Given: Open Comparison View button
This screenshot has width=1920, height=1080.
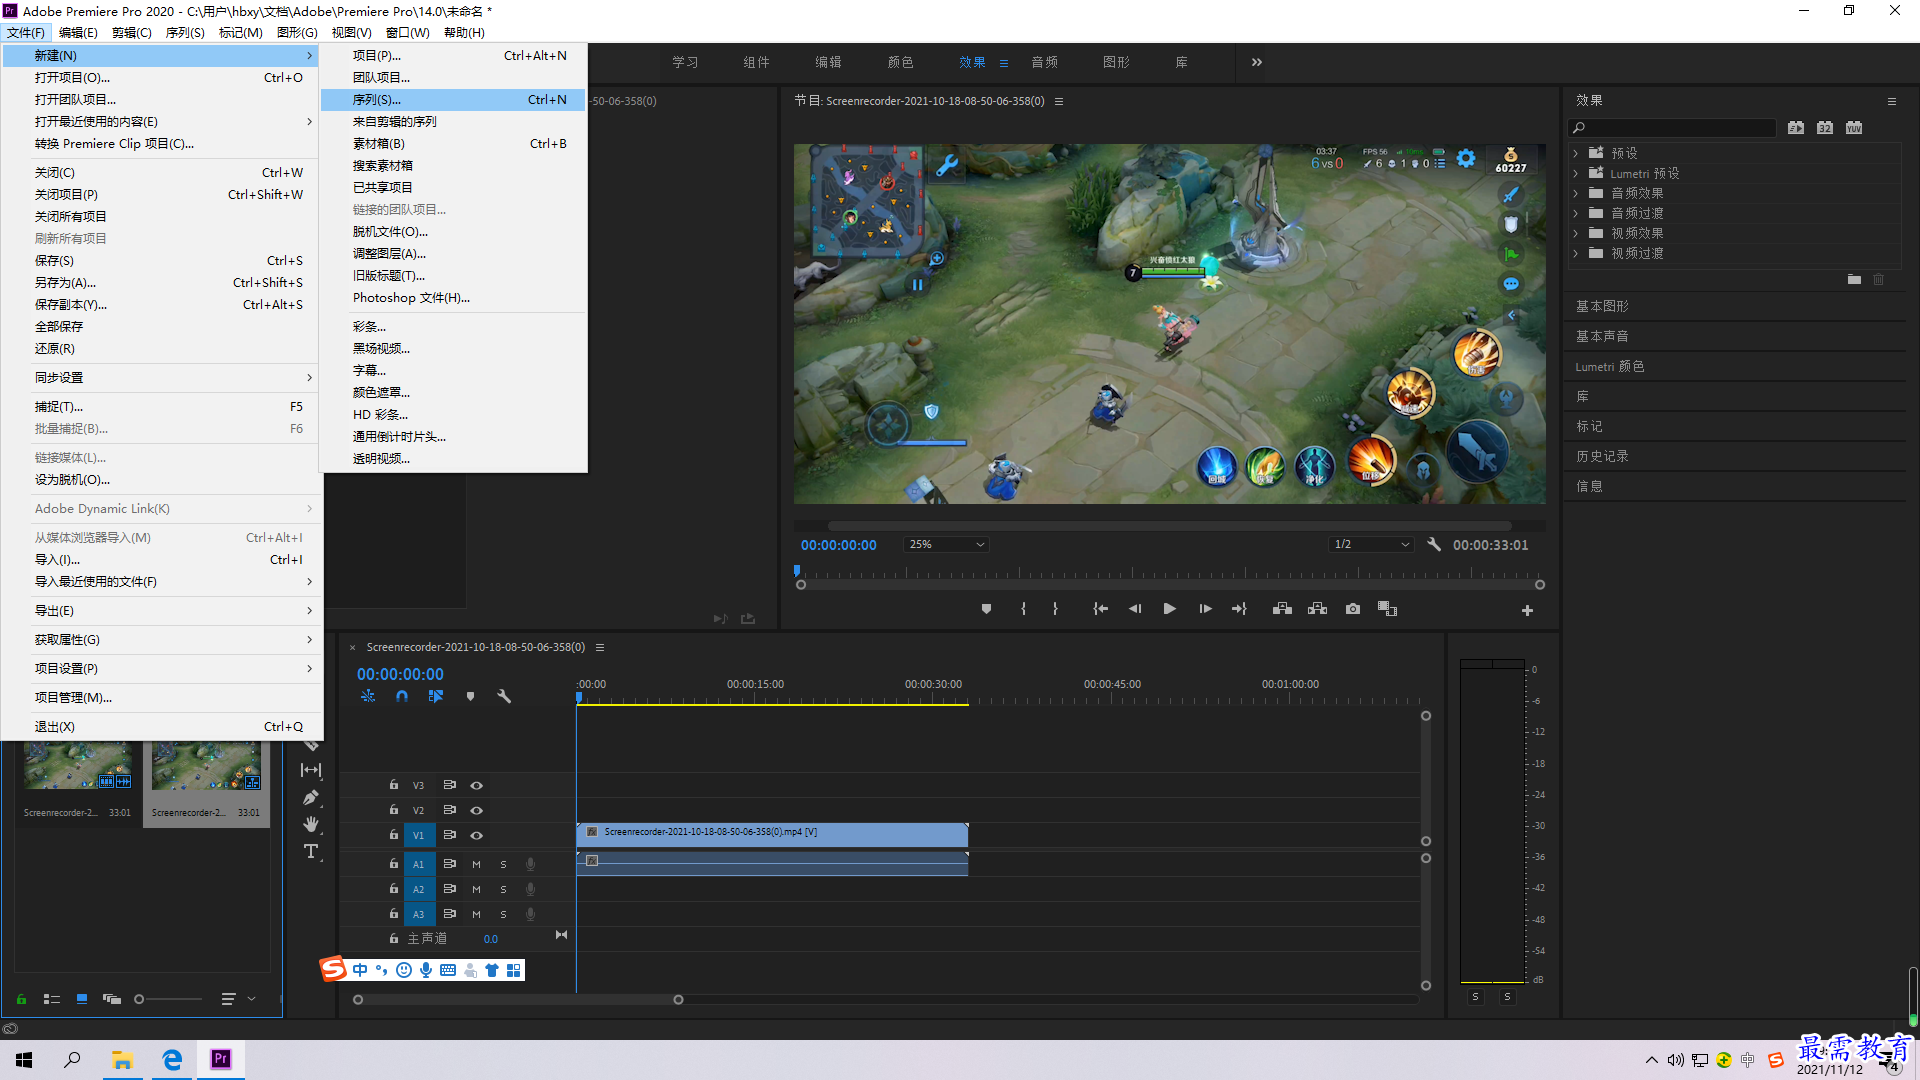Looking at the screenshot, I should click(x=1387, y=609).
